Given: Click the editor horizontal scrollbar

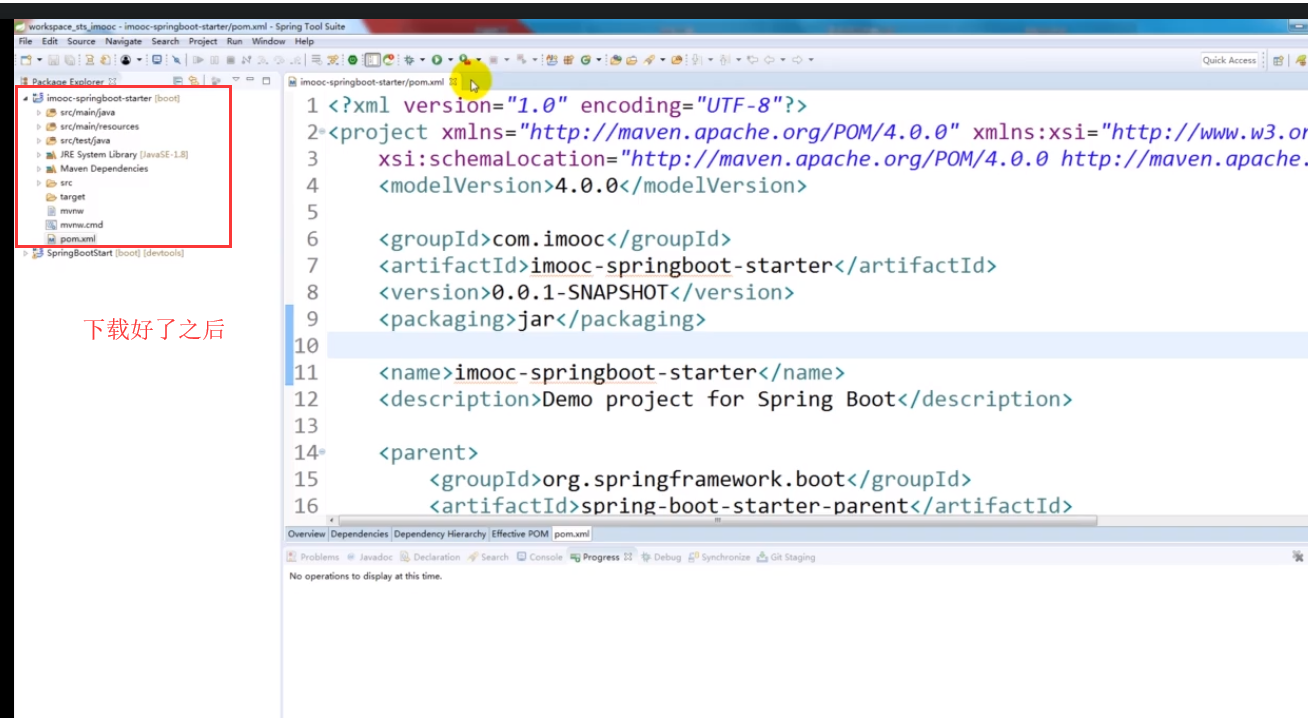Looking at the screenshot, I should click(x=716, y=520).
